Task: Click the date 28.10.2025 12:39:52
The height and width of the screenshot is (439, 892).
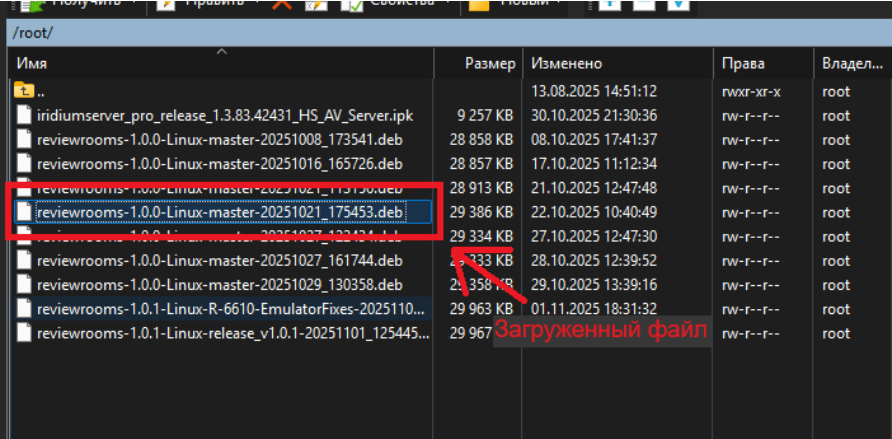Action: (594, 261)
